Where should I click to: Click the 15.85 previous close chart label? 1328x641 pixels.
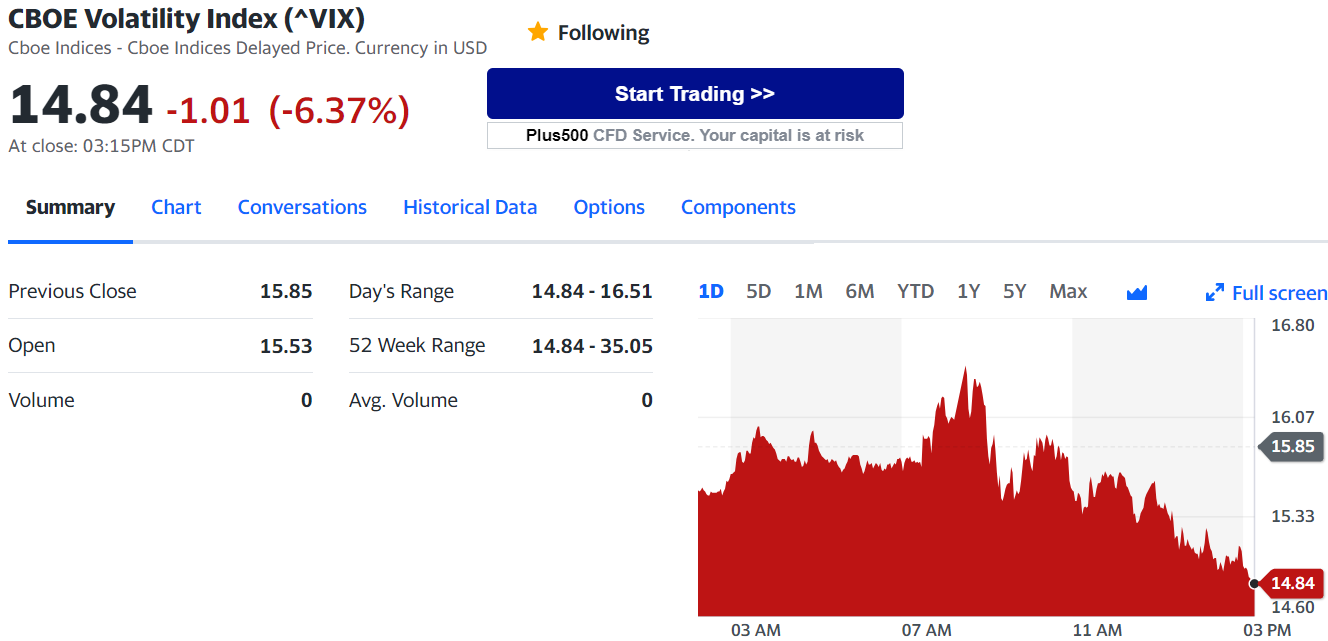coord(1291,446)
